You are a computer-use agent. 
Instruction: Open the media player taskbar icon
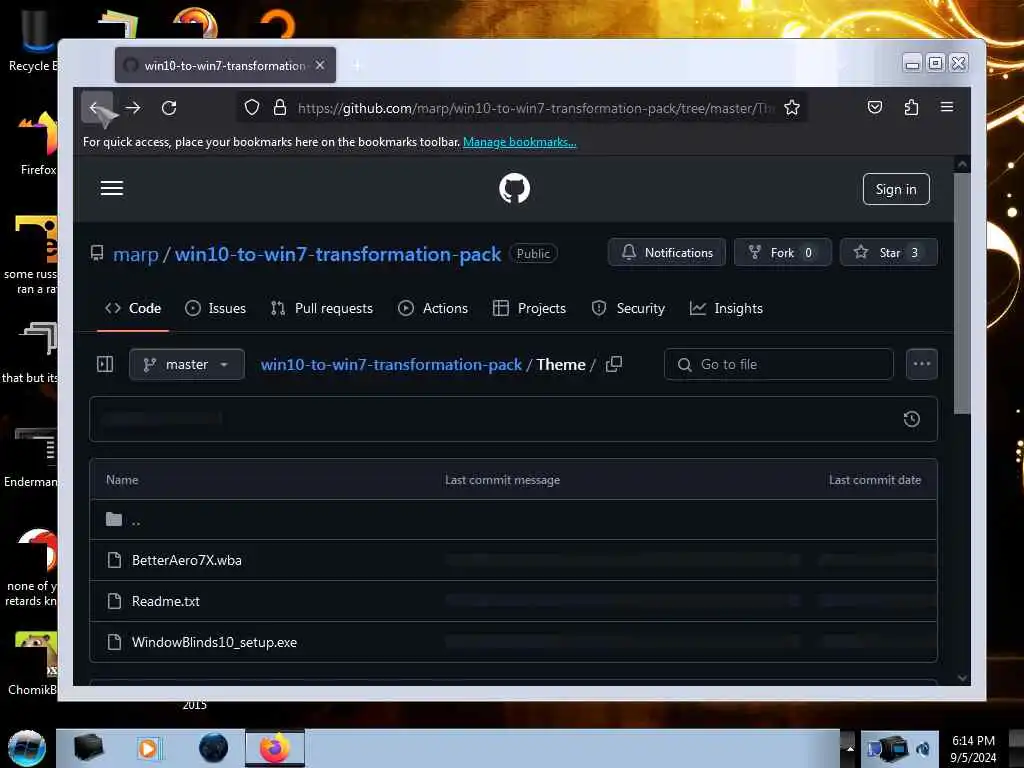tap(149, 748)
